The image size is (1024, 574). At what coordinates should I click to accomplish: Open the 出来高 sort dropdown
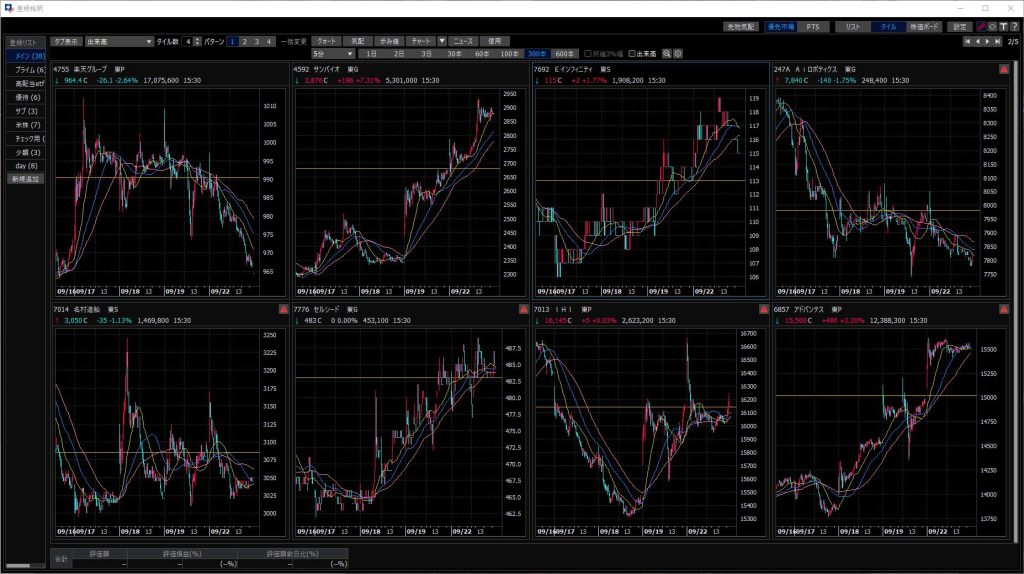117,41
